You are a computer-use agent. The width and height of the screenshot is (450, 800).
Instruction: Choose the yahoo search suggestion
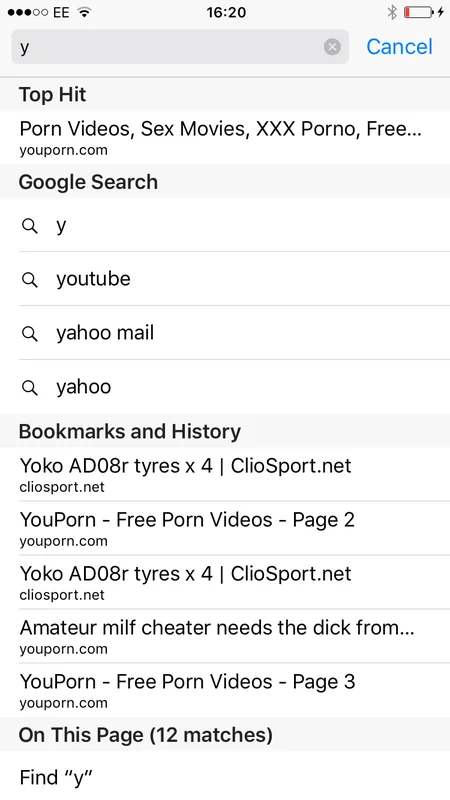[x=225, y=387]
